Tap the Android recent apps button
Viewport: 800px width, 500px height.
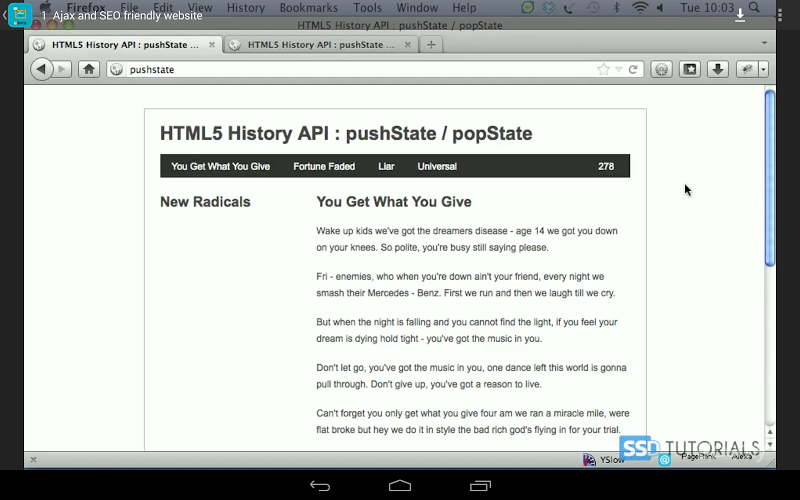(480, 486)
